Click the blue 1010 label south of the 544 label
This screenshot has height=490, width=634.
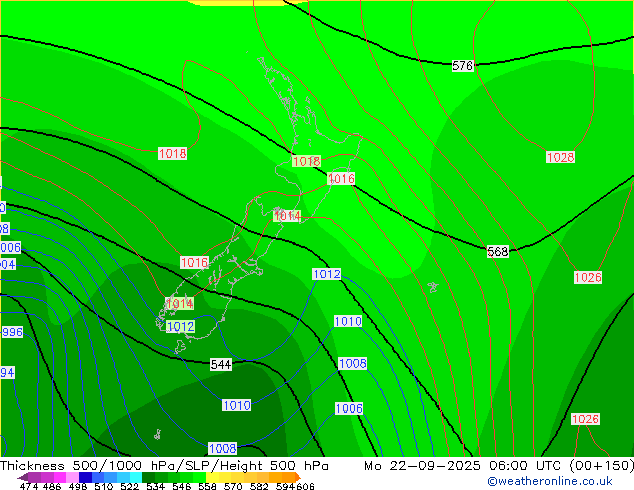237,405
